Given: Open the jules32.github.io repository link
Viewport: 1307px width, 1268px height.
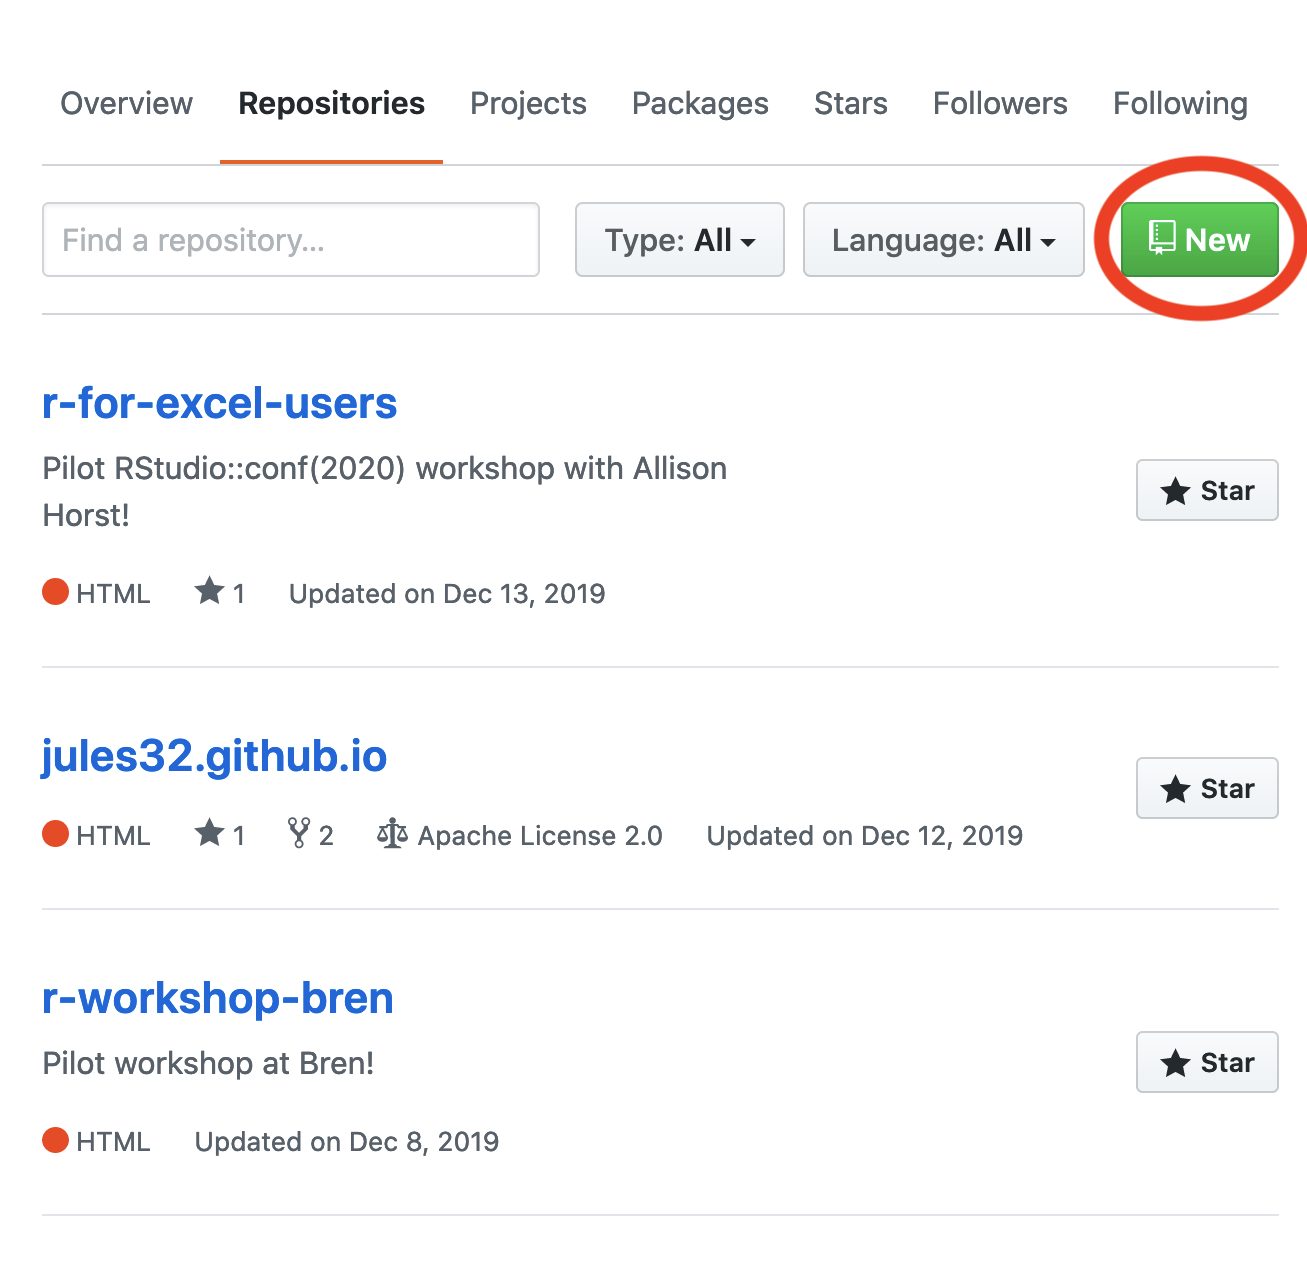Looking at the screenshot, I should click(x=214, y=757).
